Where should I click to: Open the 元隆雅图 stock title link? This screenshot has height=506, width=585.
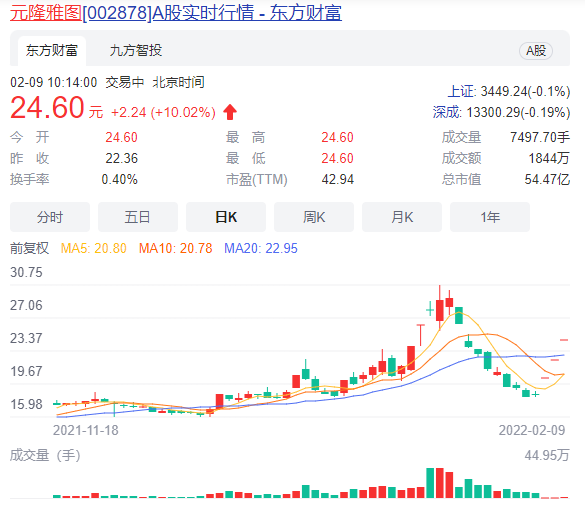pos(176,13)
